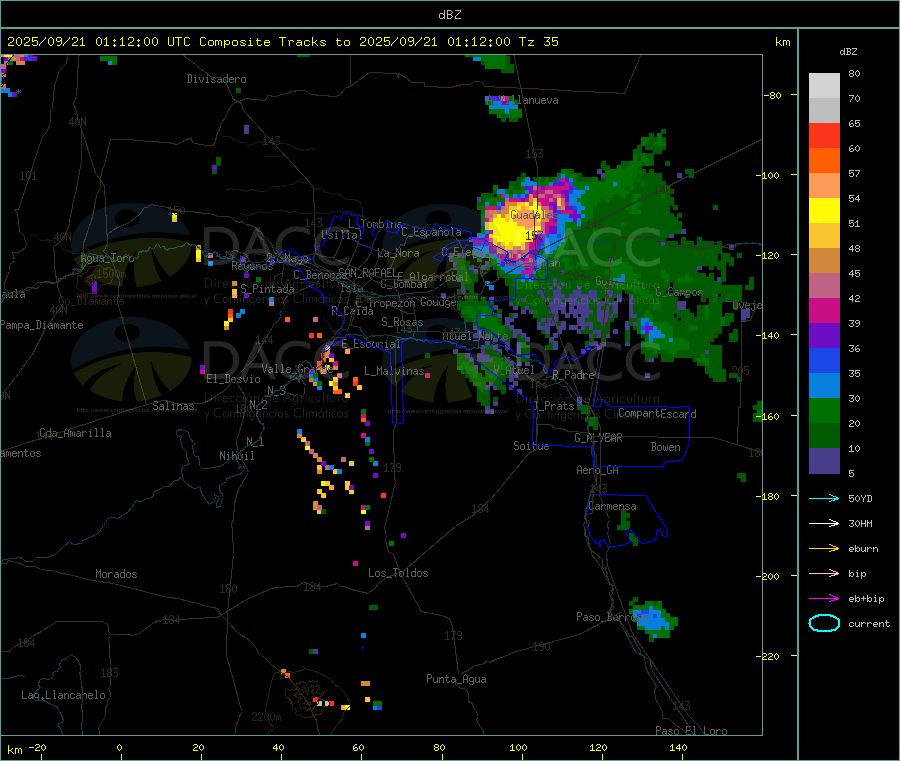Click the L_Malvinas map label

(x=394, y=371)
